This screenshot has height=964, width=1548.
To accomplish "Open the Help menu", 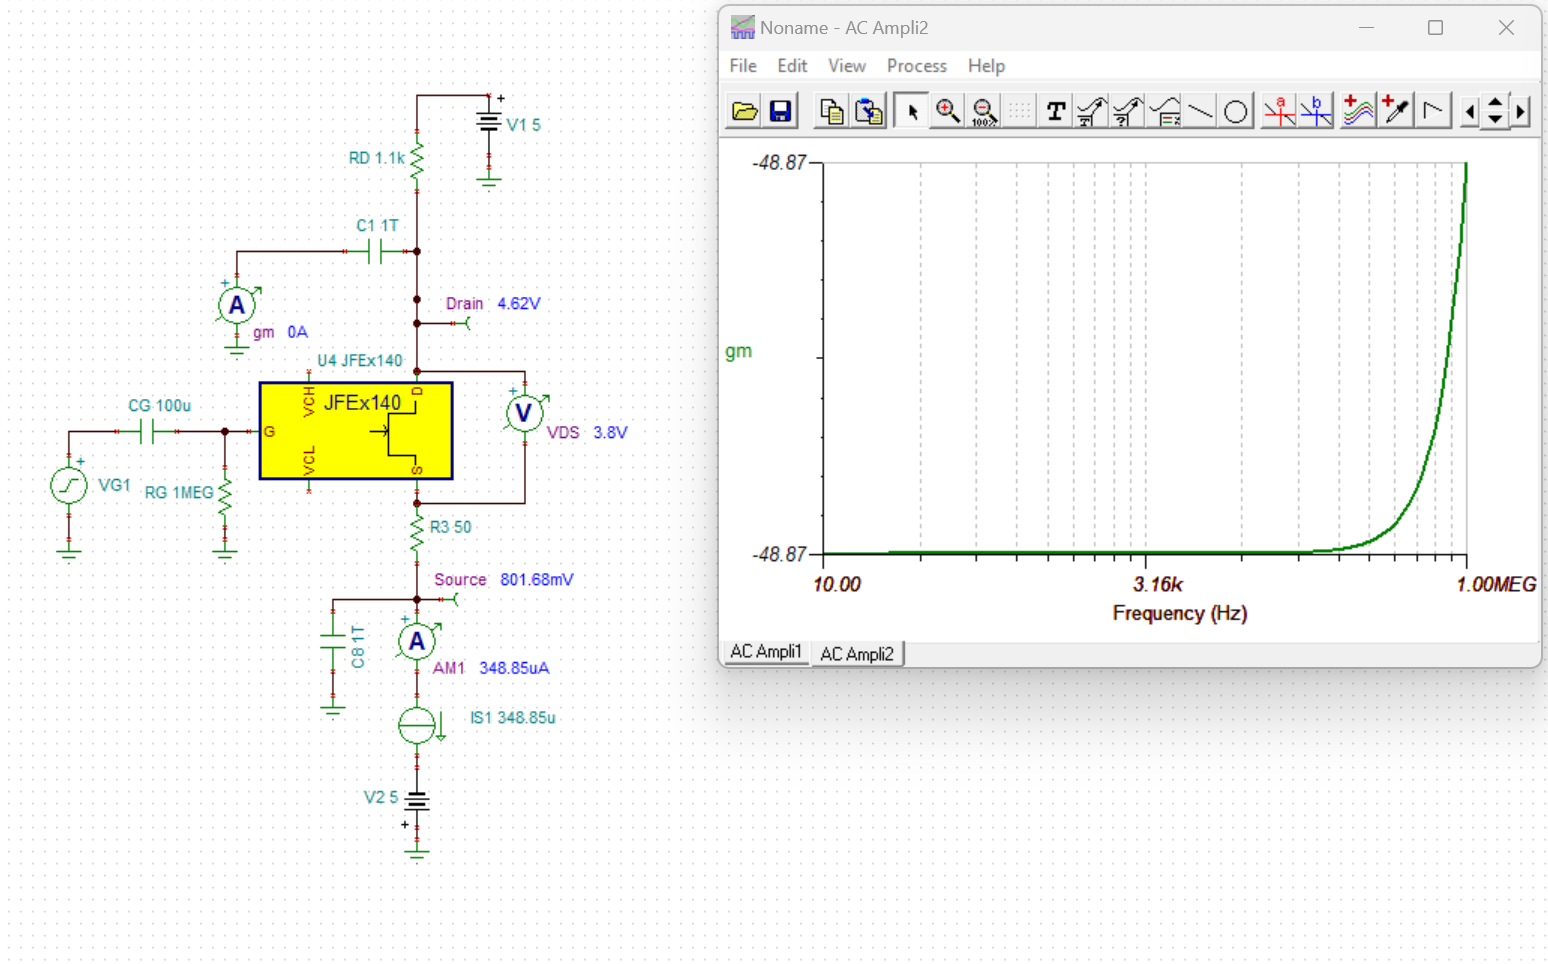I will pyautogui.click(x=986, y=66).
